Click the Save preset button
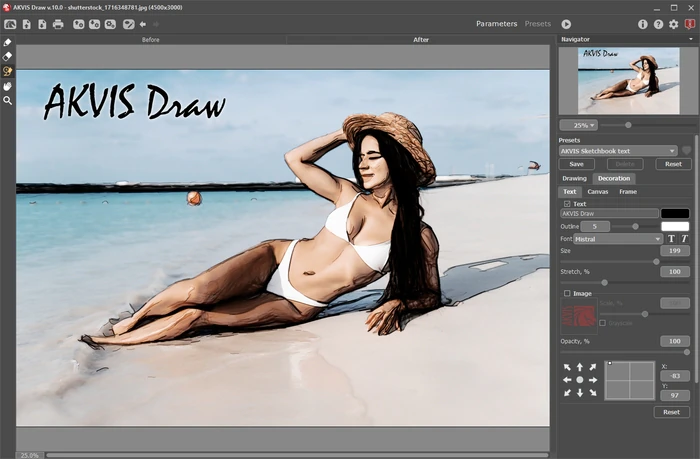700x459 pixels. point(576,164)
